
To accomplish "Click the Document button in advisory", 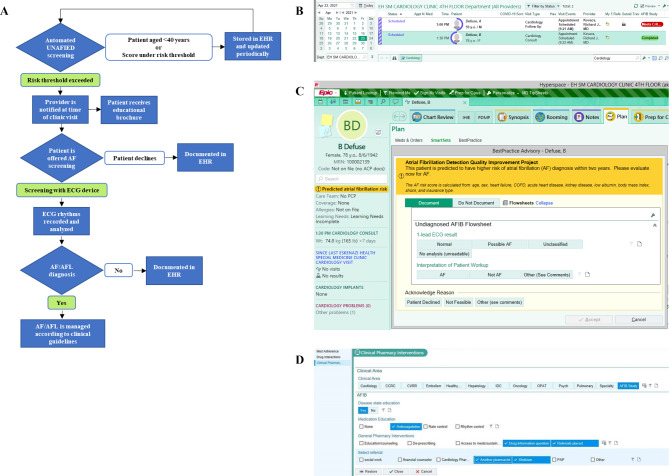I will click(429, 203).
